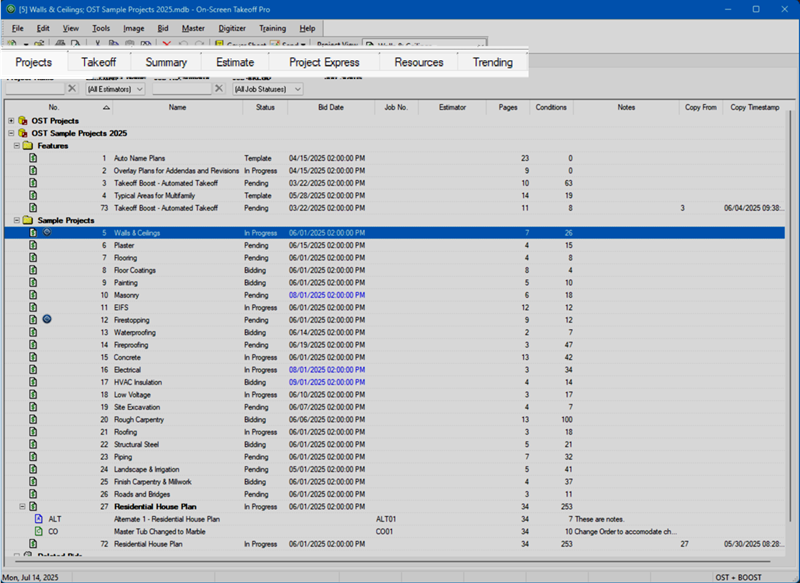Click the change order icon next to CO

pyautogui.click(x=39, y=531)
